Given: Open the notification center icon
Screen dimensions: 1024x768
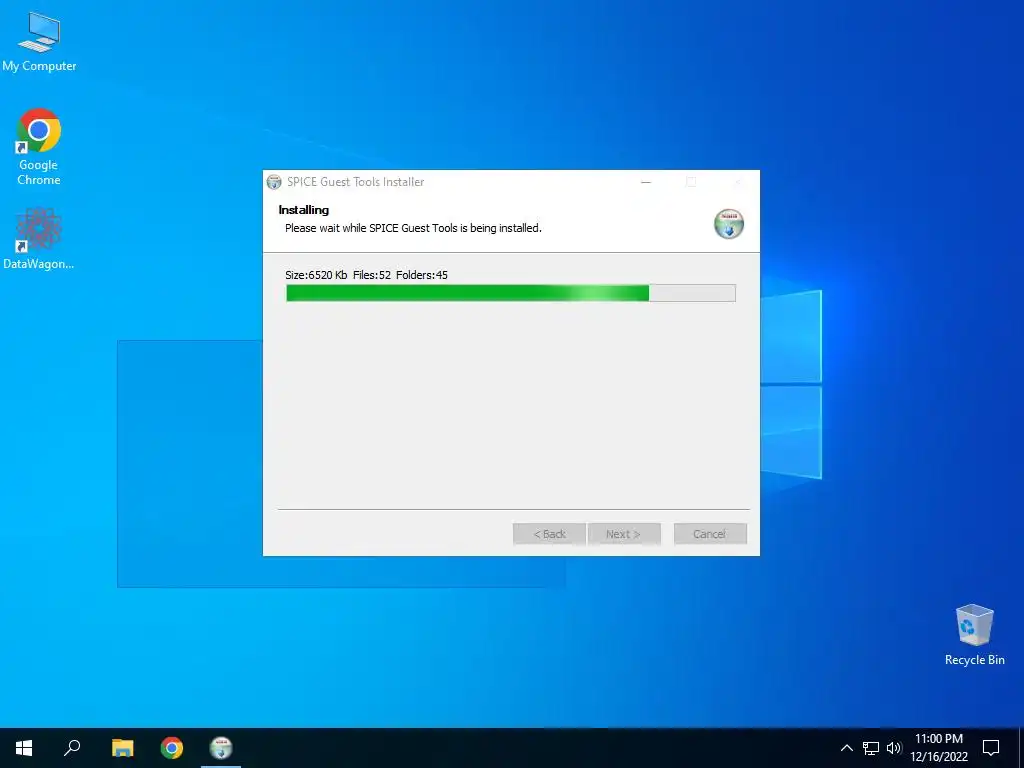Looking at the screenshot, I should click(x=991, y=748).
